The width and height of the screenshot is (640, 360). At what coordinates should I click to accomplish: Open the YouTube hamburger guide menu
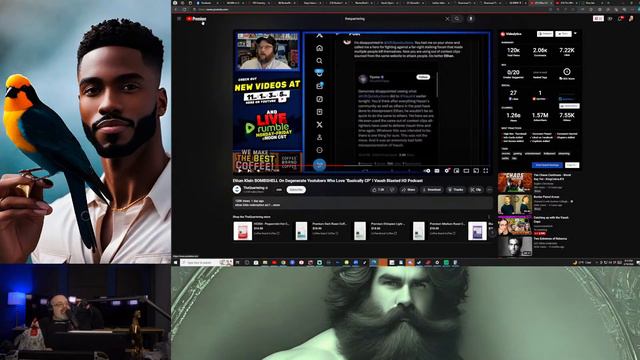pyautogui.click(x=179, y=19)
